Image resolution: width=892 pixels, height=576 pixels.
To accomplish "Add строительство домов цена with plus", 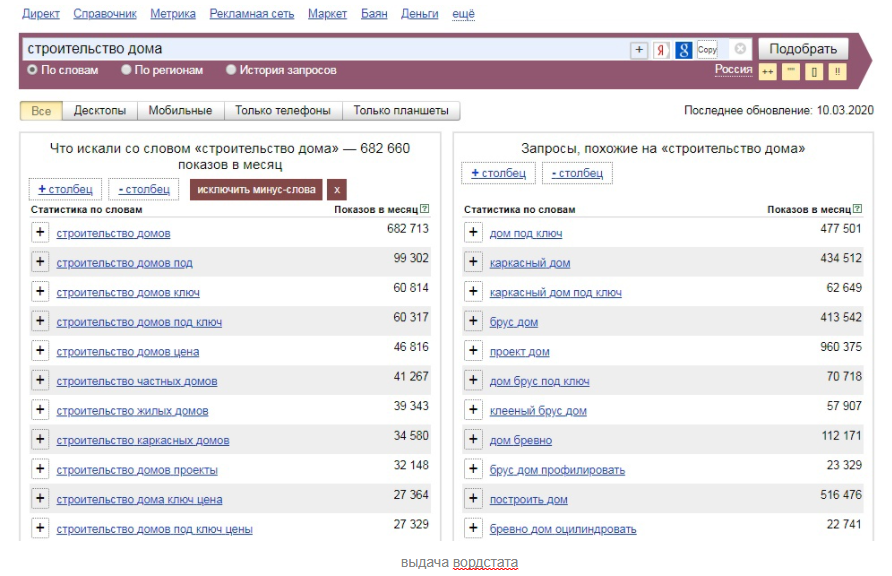I will (x=40, y=350).
